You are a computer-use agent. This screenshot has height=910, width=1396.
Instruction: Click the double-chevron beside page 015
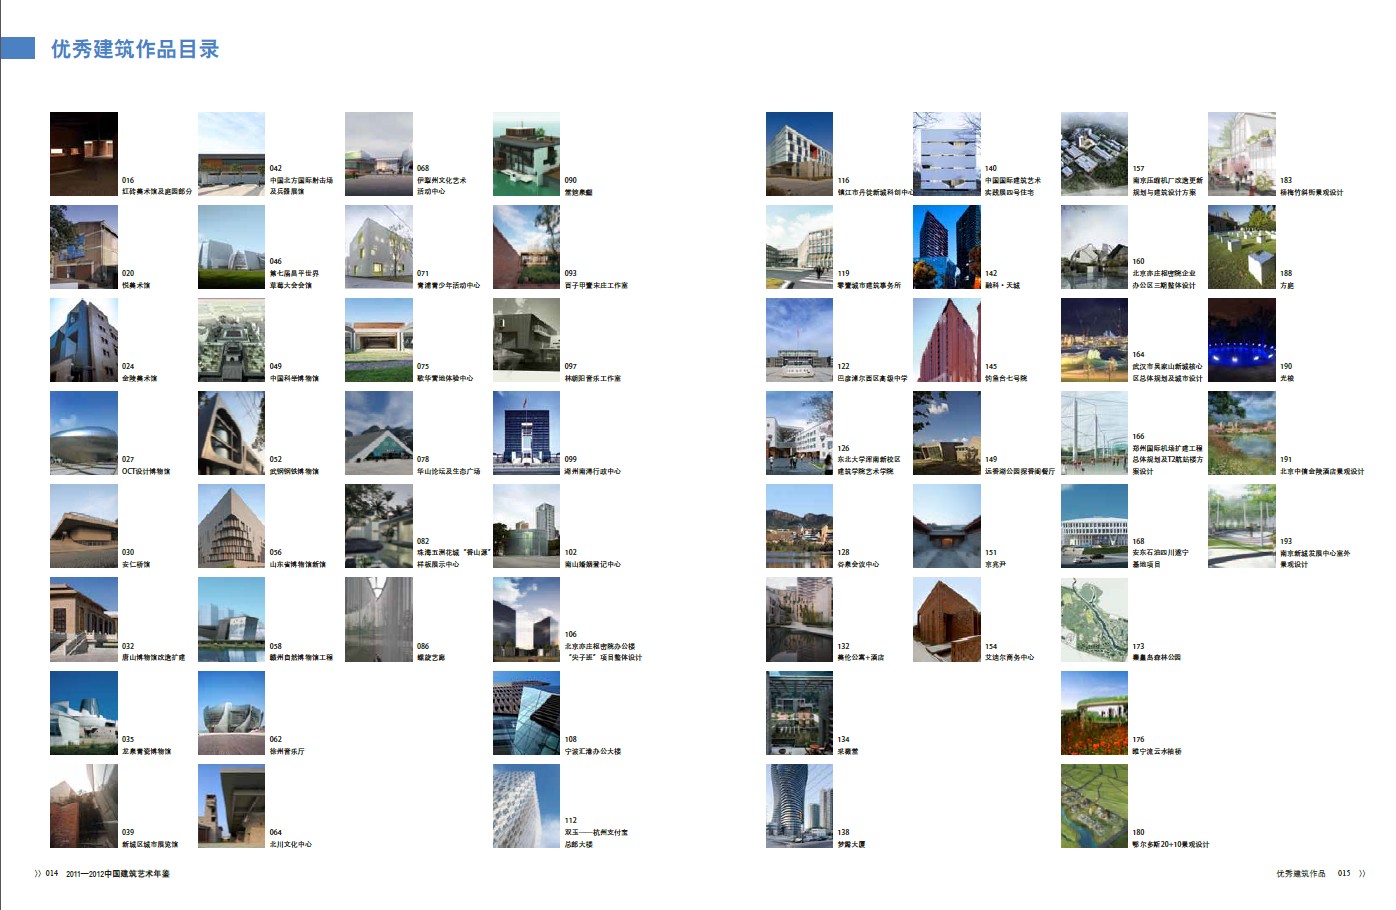click(x=1361, y=873)
